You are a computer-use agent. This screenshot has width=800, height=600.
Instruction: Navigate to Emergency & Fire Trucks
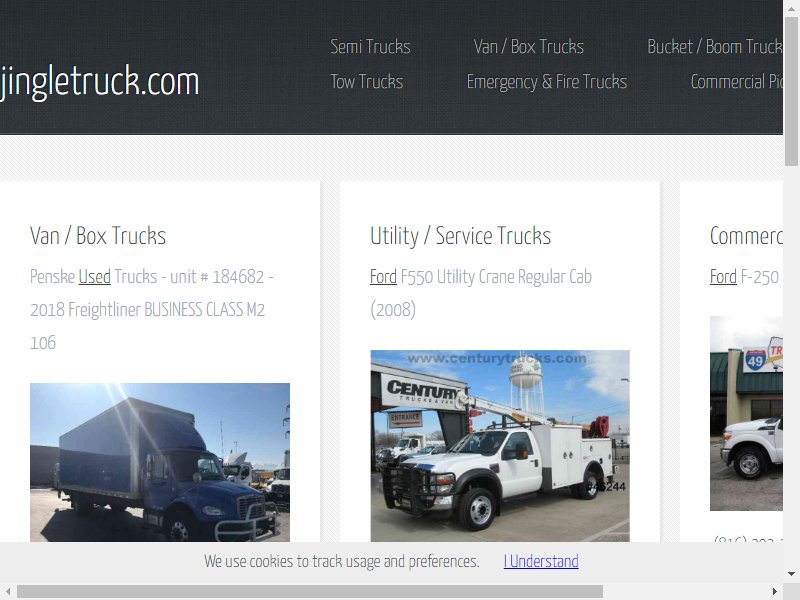[x=546, y=82]
